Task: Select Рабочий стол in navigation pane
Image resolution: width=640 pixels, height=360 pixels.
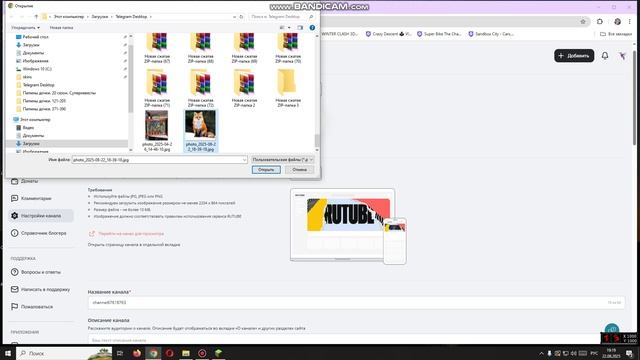Action: [36, 37]
